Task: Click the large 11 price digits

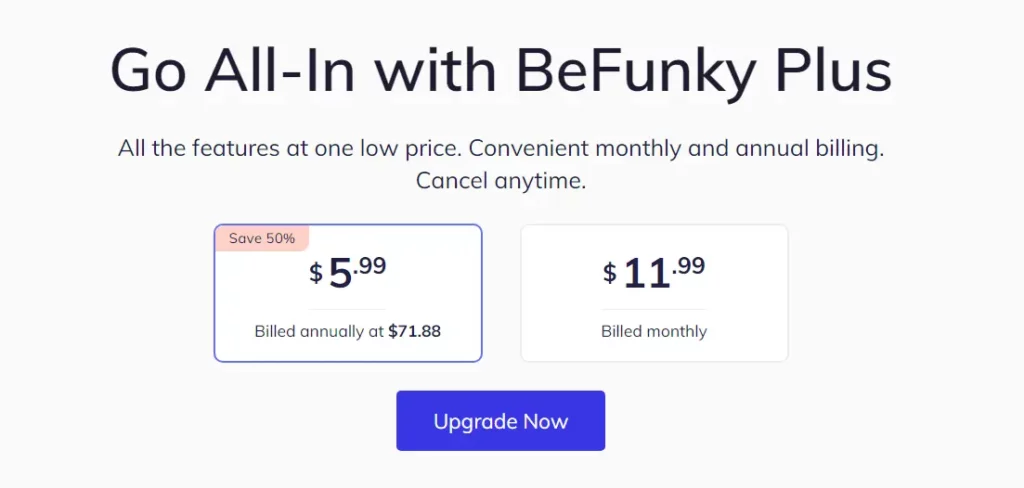Action: pos(647,273)
